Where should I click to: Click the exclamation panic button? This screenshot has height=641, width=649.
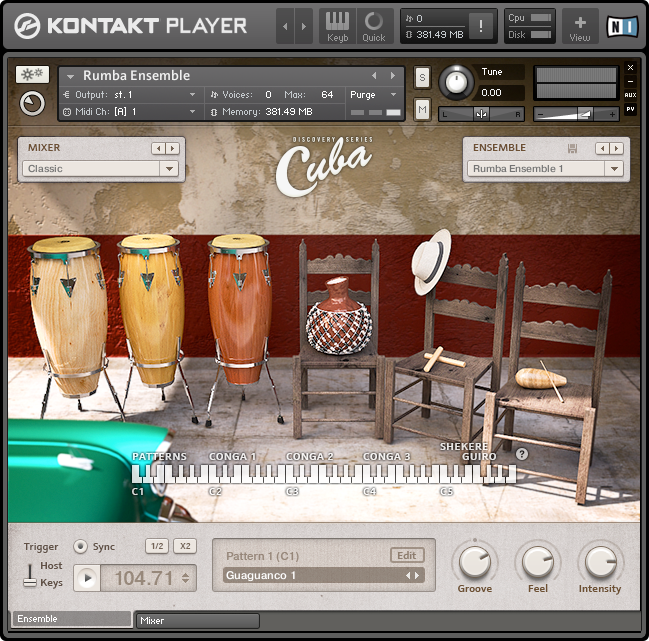point(481,26)
